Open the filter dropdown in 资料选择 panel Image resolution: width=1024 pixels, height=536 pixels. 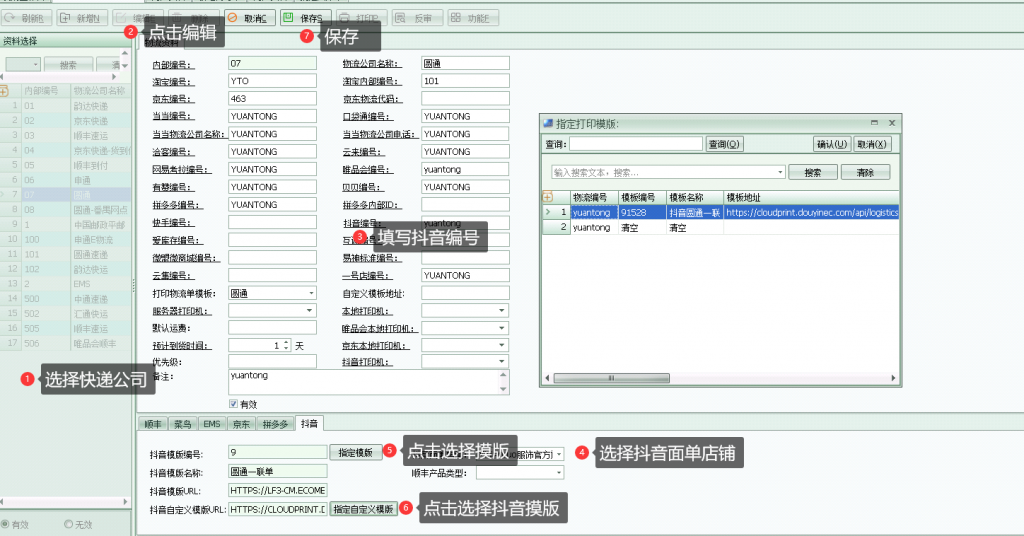pos(35,65)
